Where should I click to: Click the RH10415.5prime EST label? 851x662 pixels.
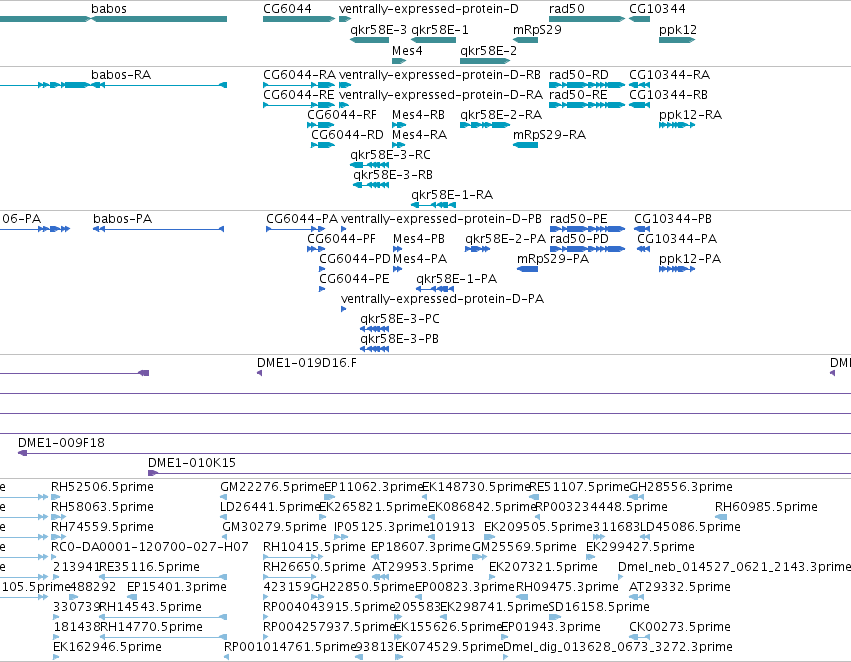314,547
